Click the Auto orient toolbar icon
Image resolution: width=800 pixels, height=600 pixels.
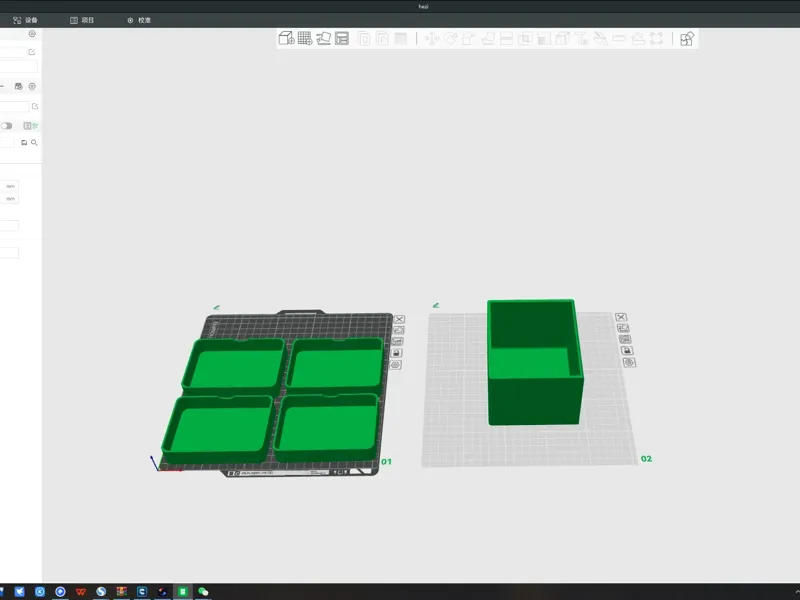click(x=323, y=38)
